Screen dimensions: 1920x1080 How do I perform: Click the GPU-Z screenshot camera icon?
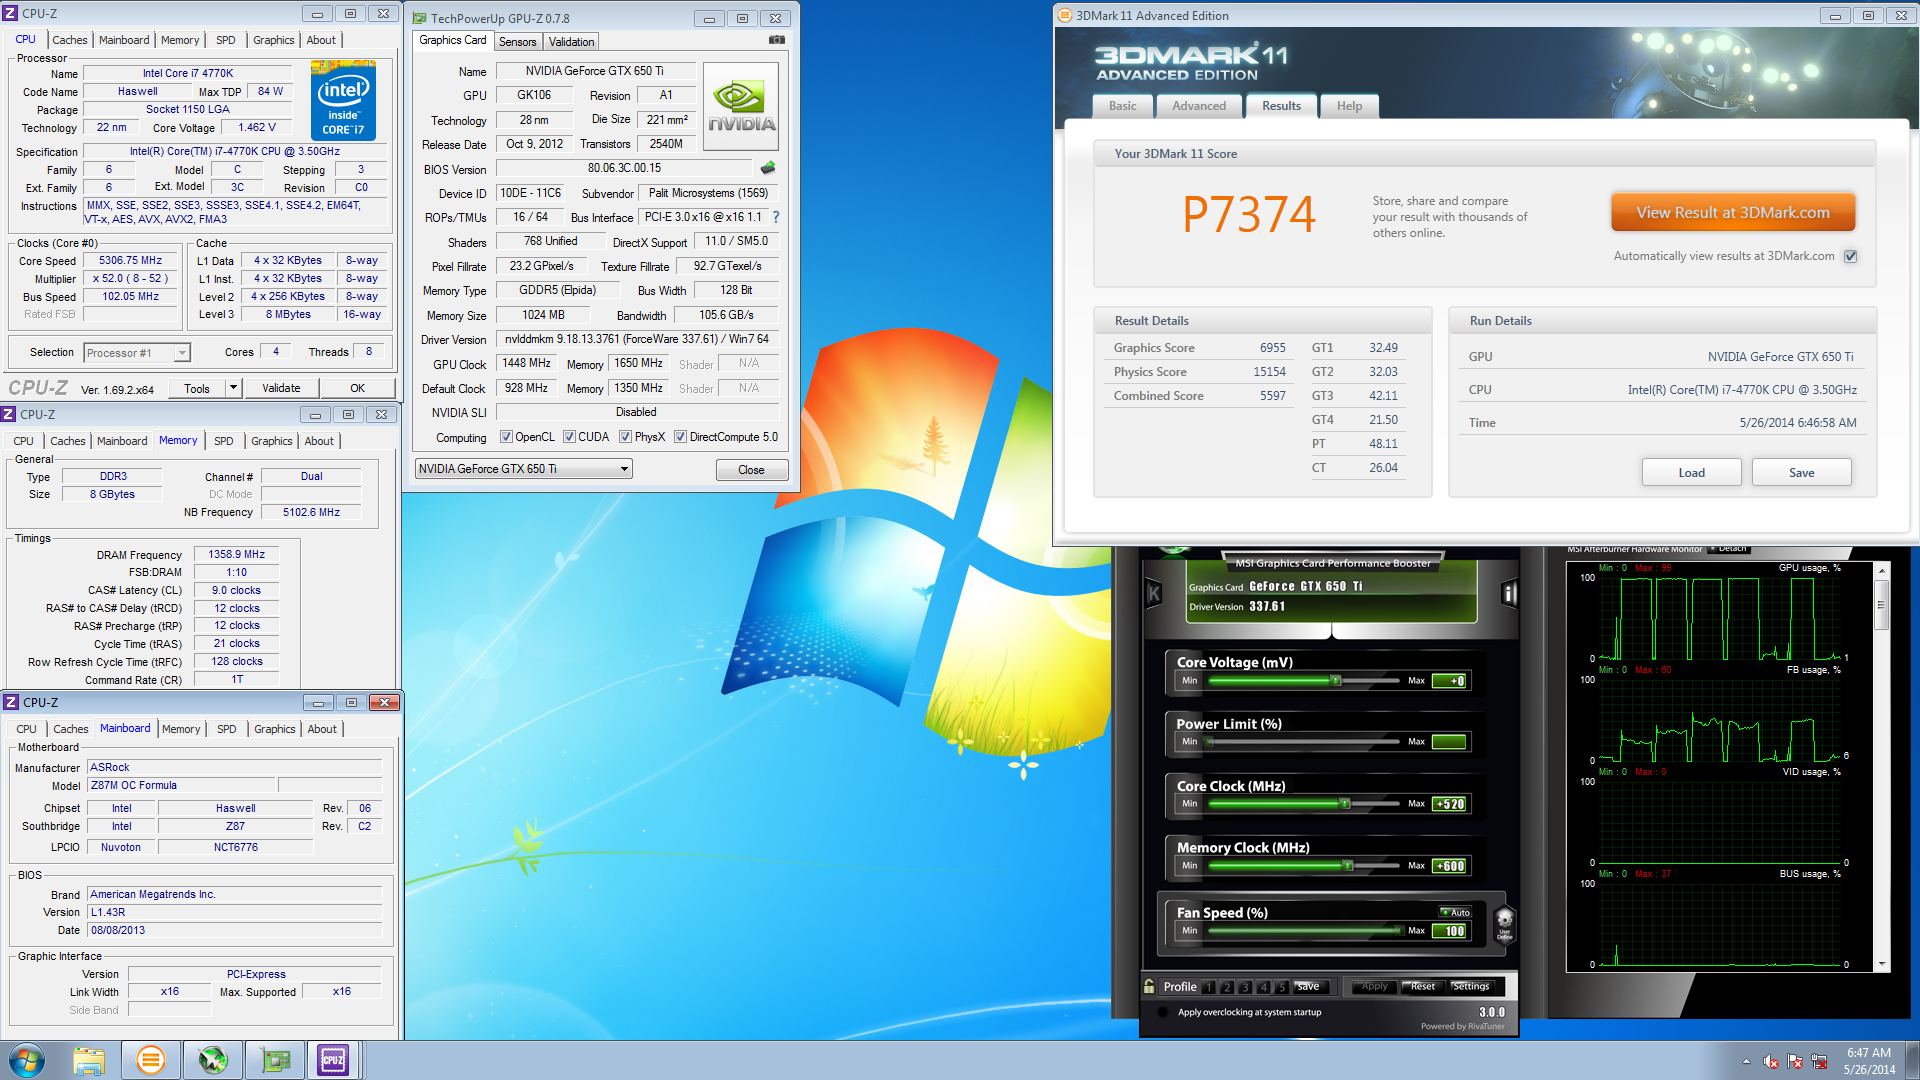point(776,40)
